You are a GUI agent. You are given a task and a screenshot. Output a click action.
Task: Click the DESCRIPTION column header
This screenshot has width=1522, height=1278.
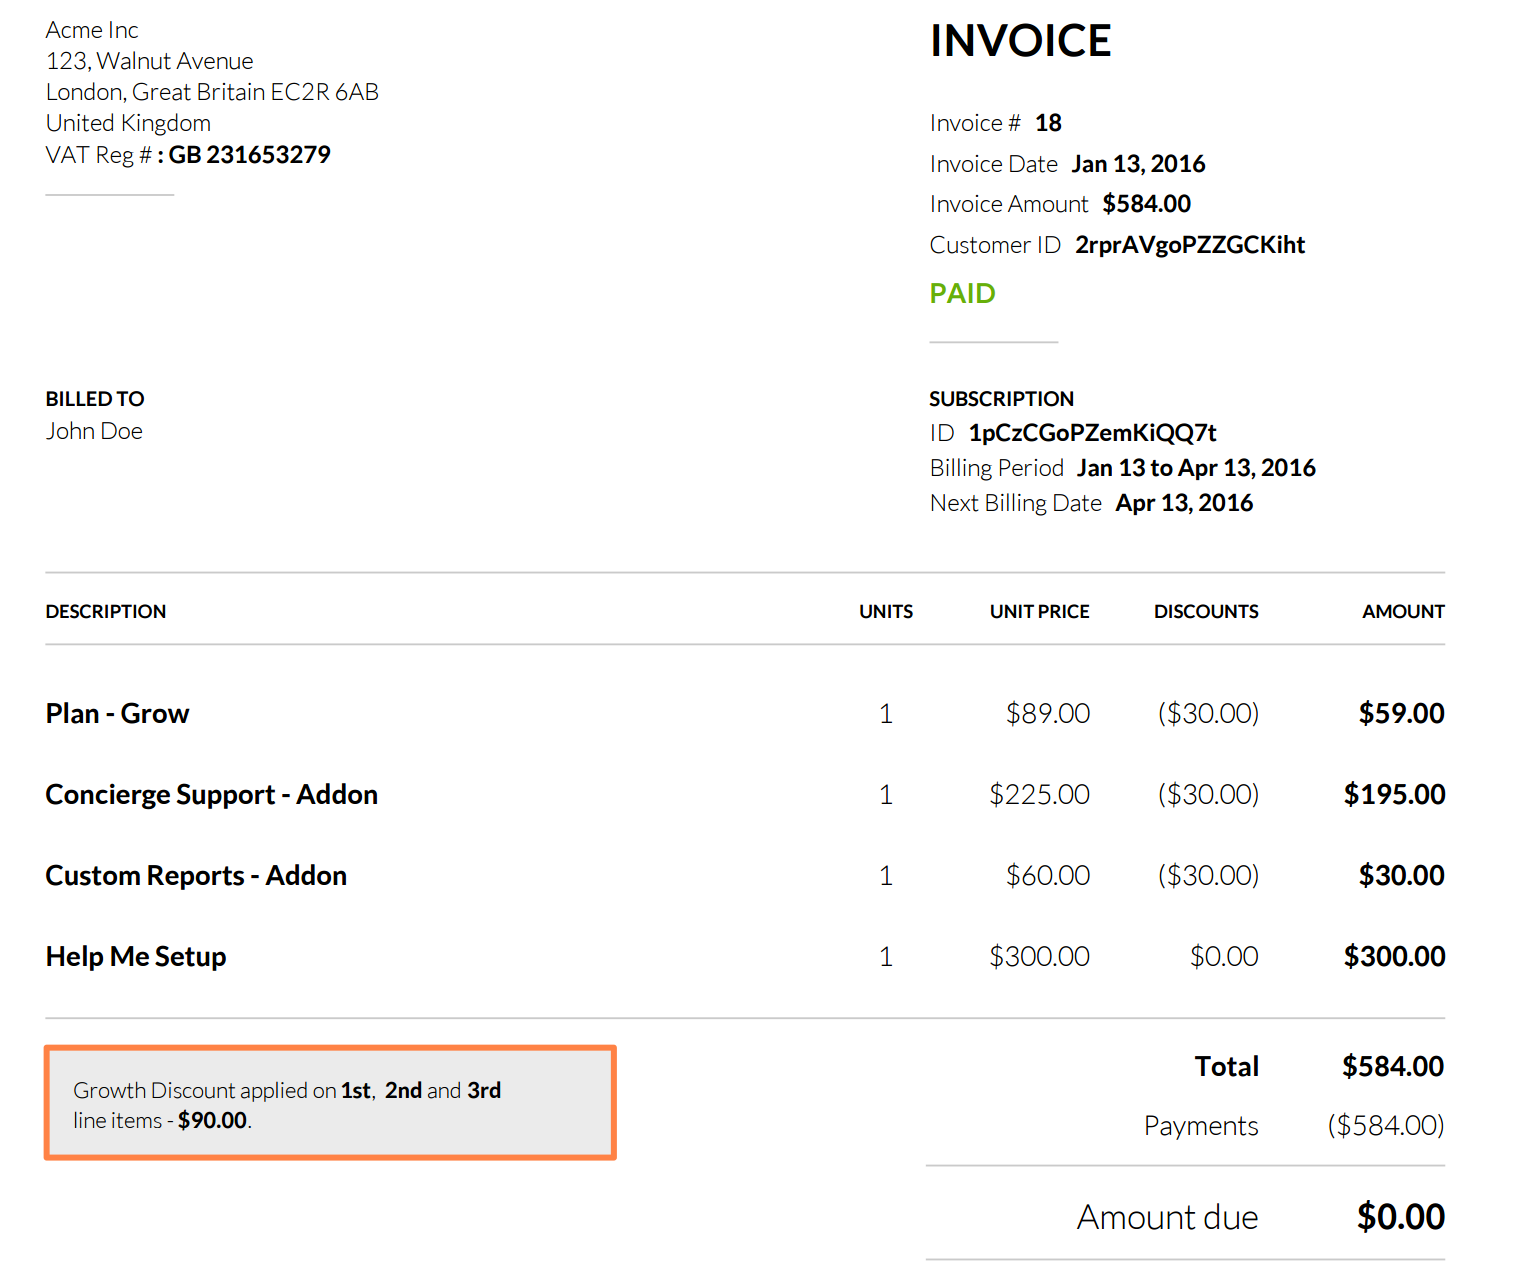pos(106,612)
